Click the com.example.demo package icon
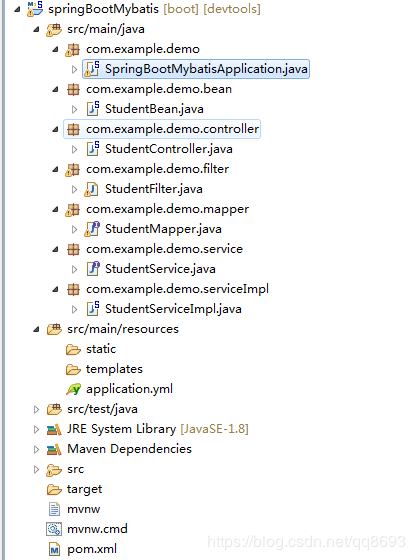The width and height of the screenshot is (415, 560). 72,49
